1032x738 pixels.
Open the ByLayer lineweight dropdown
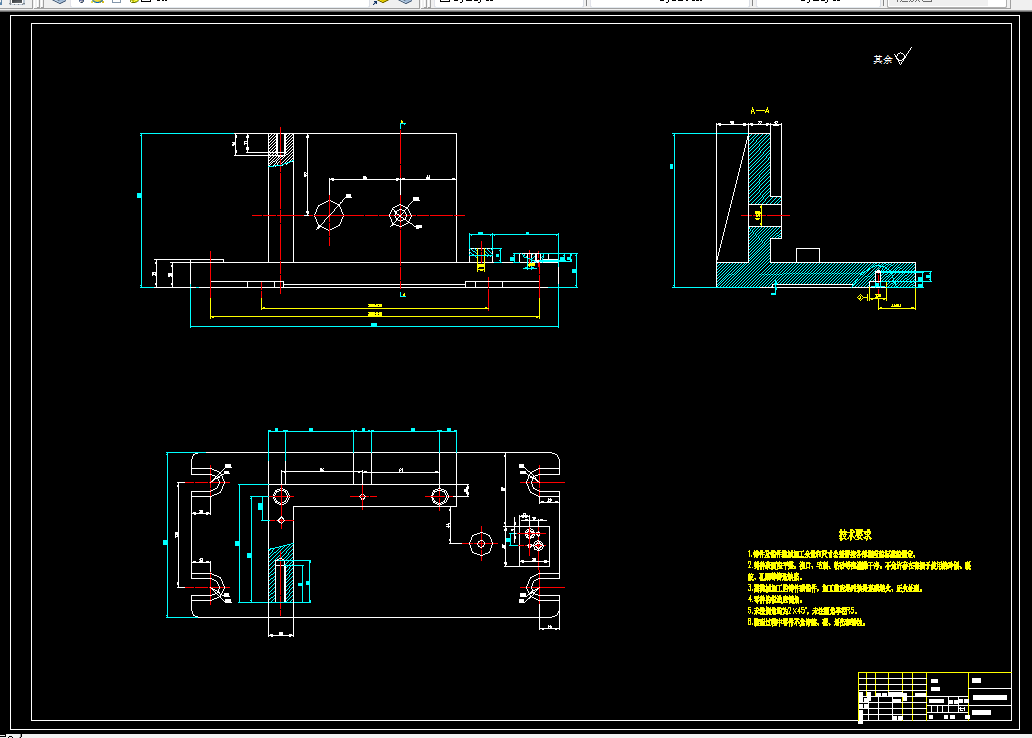click(x=819, y=1)
